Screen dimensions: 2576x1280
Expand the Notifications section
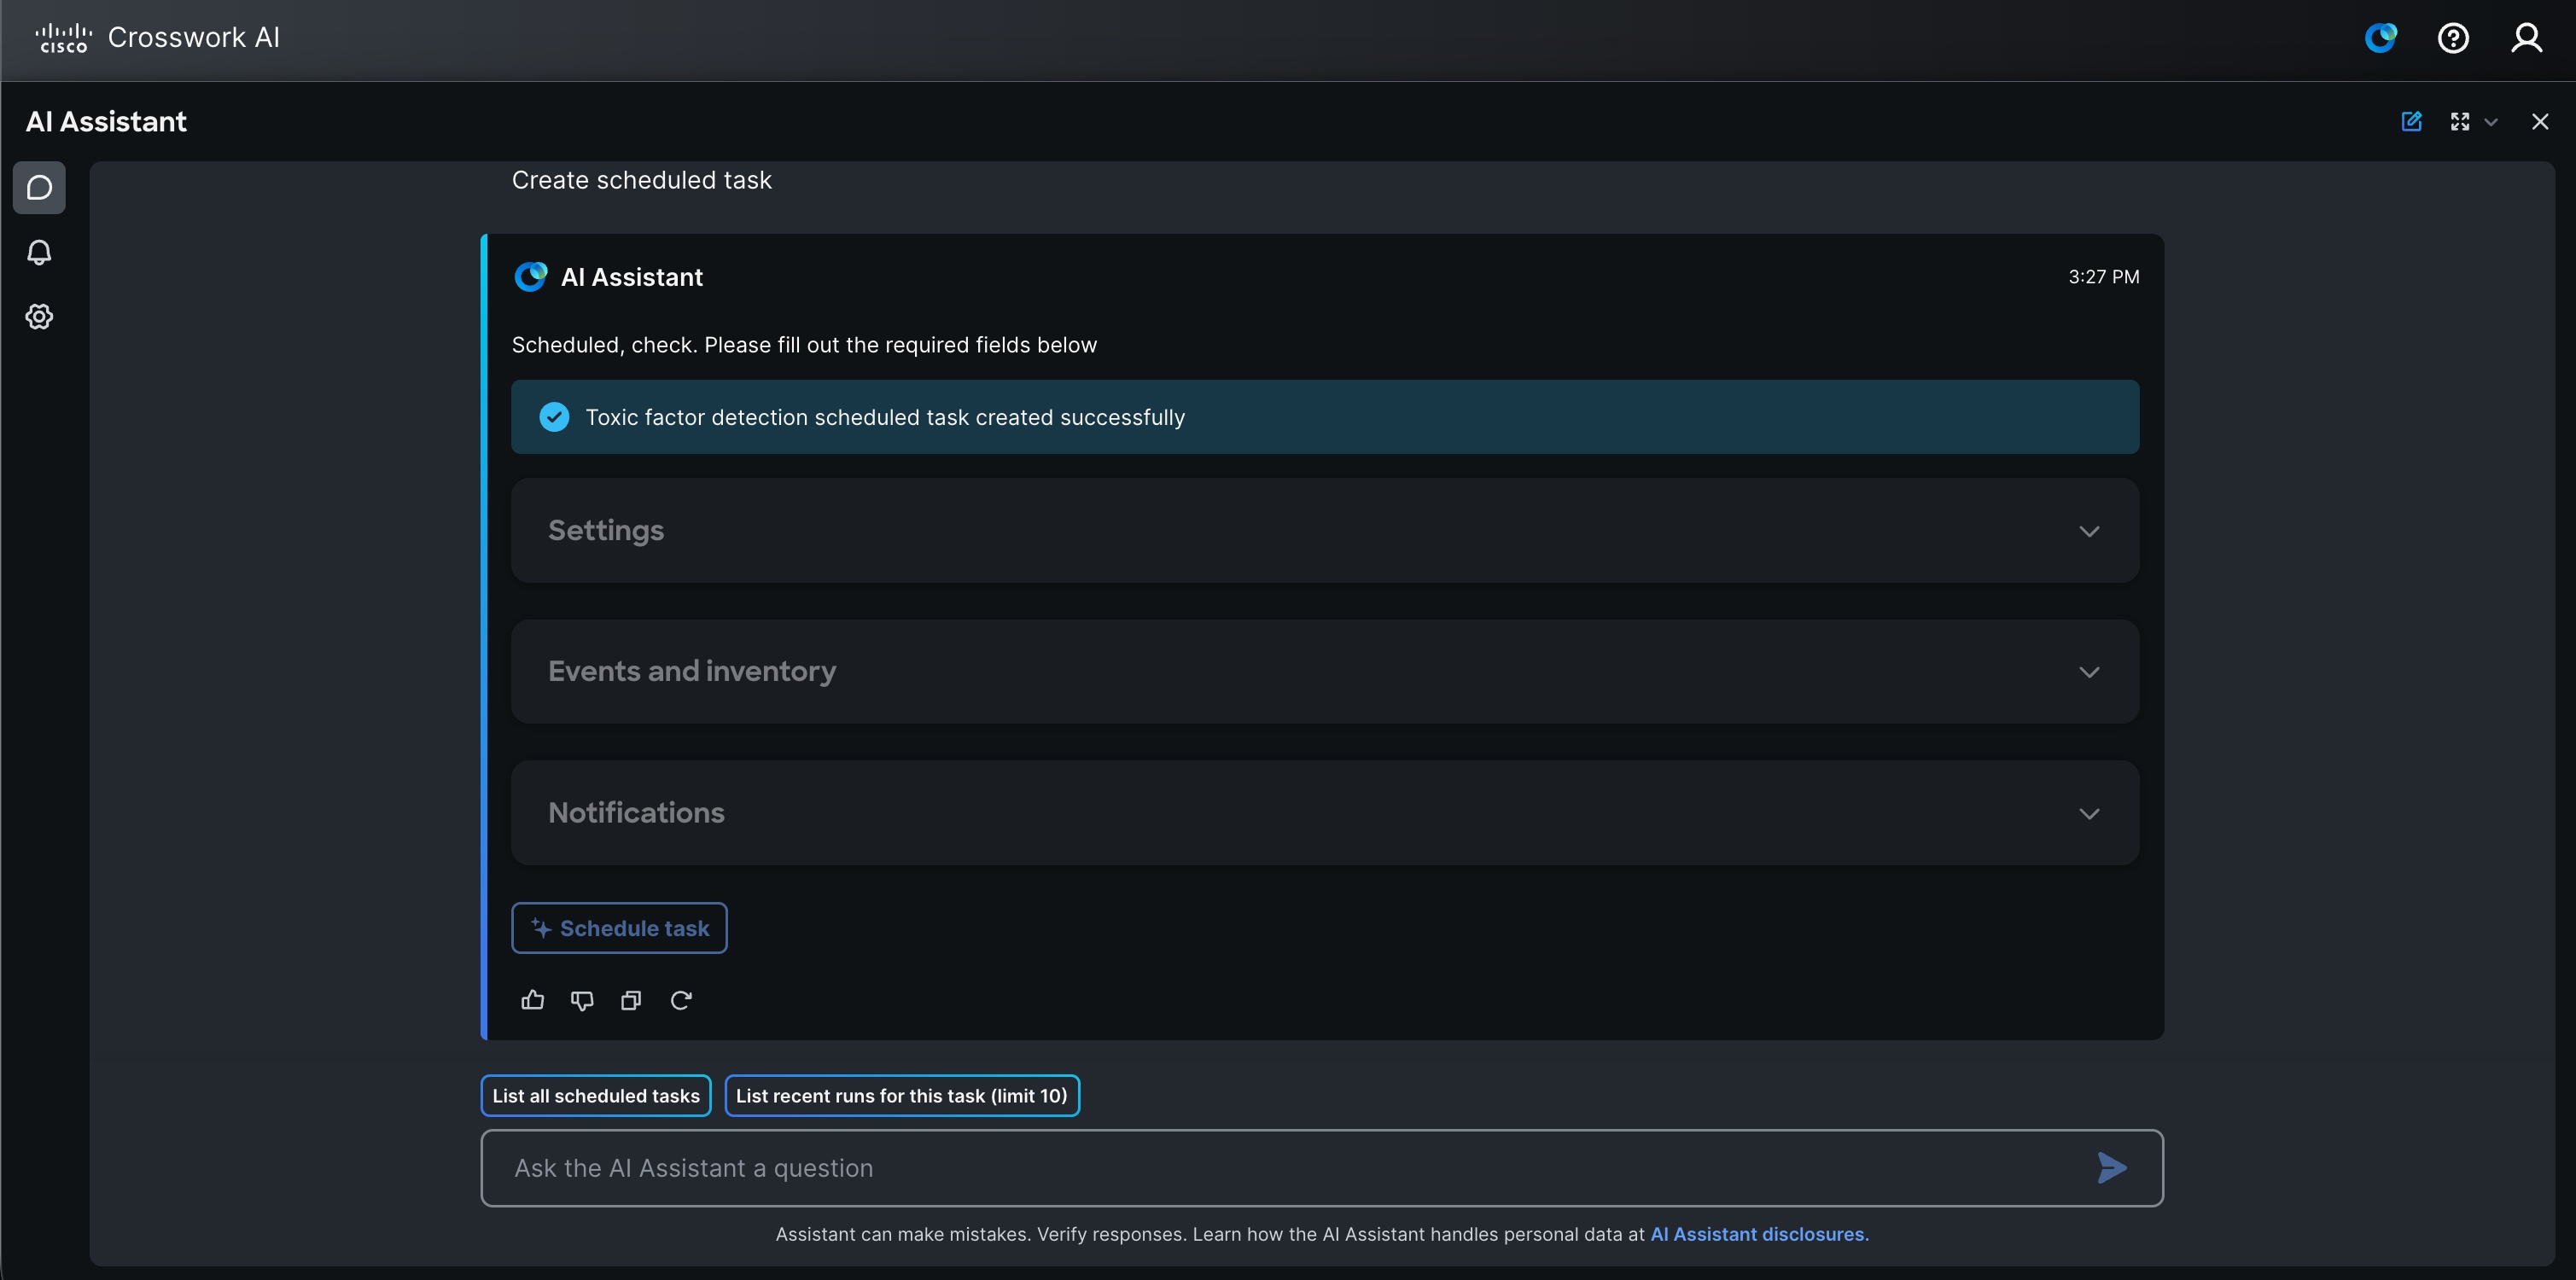1325,813
